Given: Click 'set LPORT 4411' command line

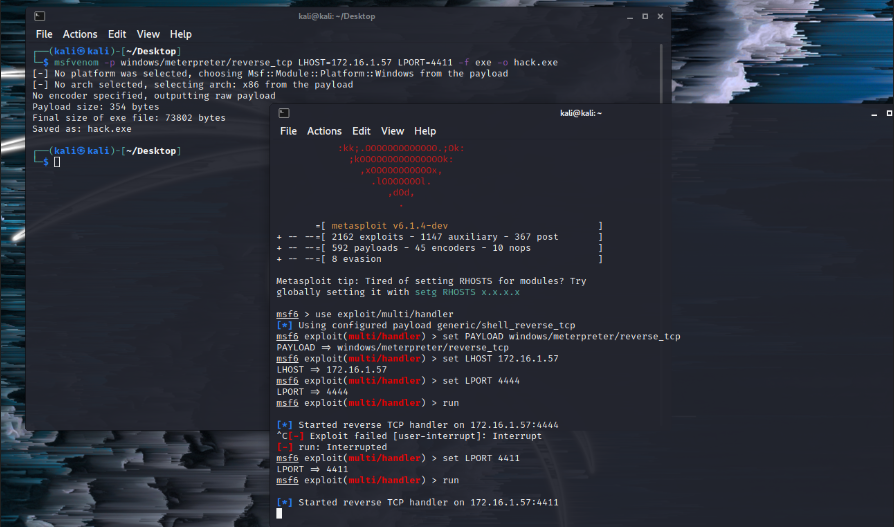Looking at the screenshot, I should point(481,458).
